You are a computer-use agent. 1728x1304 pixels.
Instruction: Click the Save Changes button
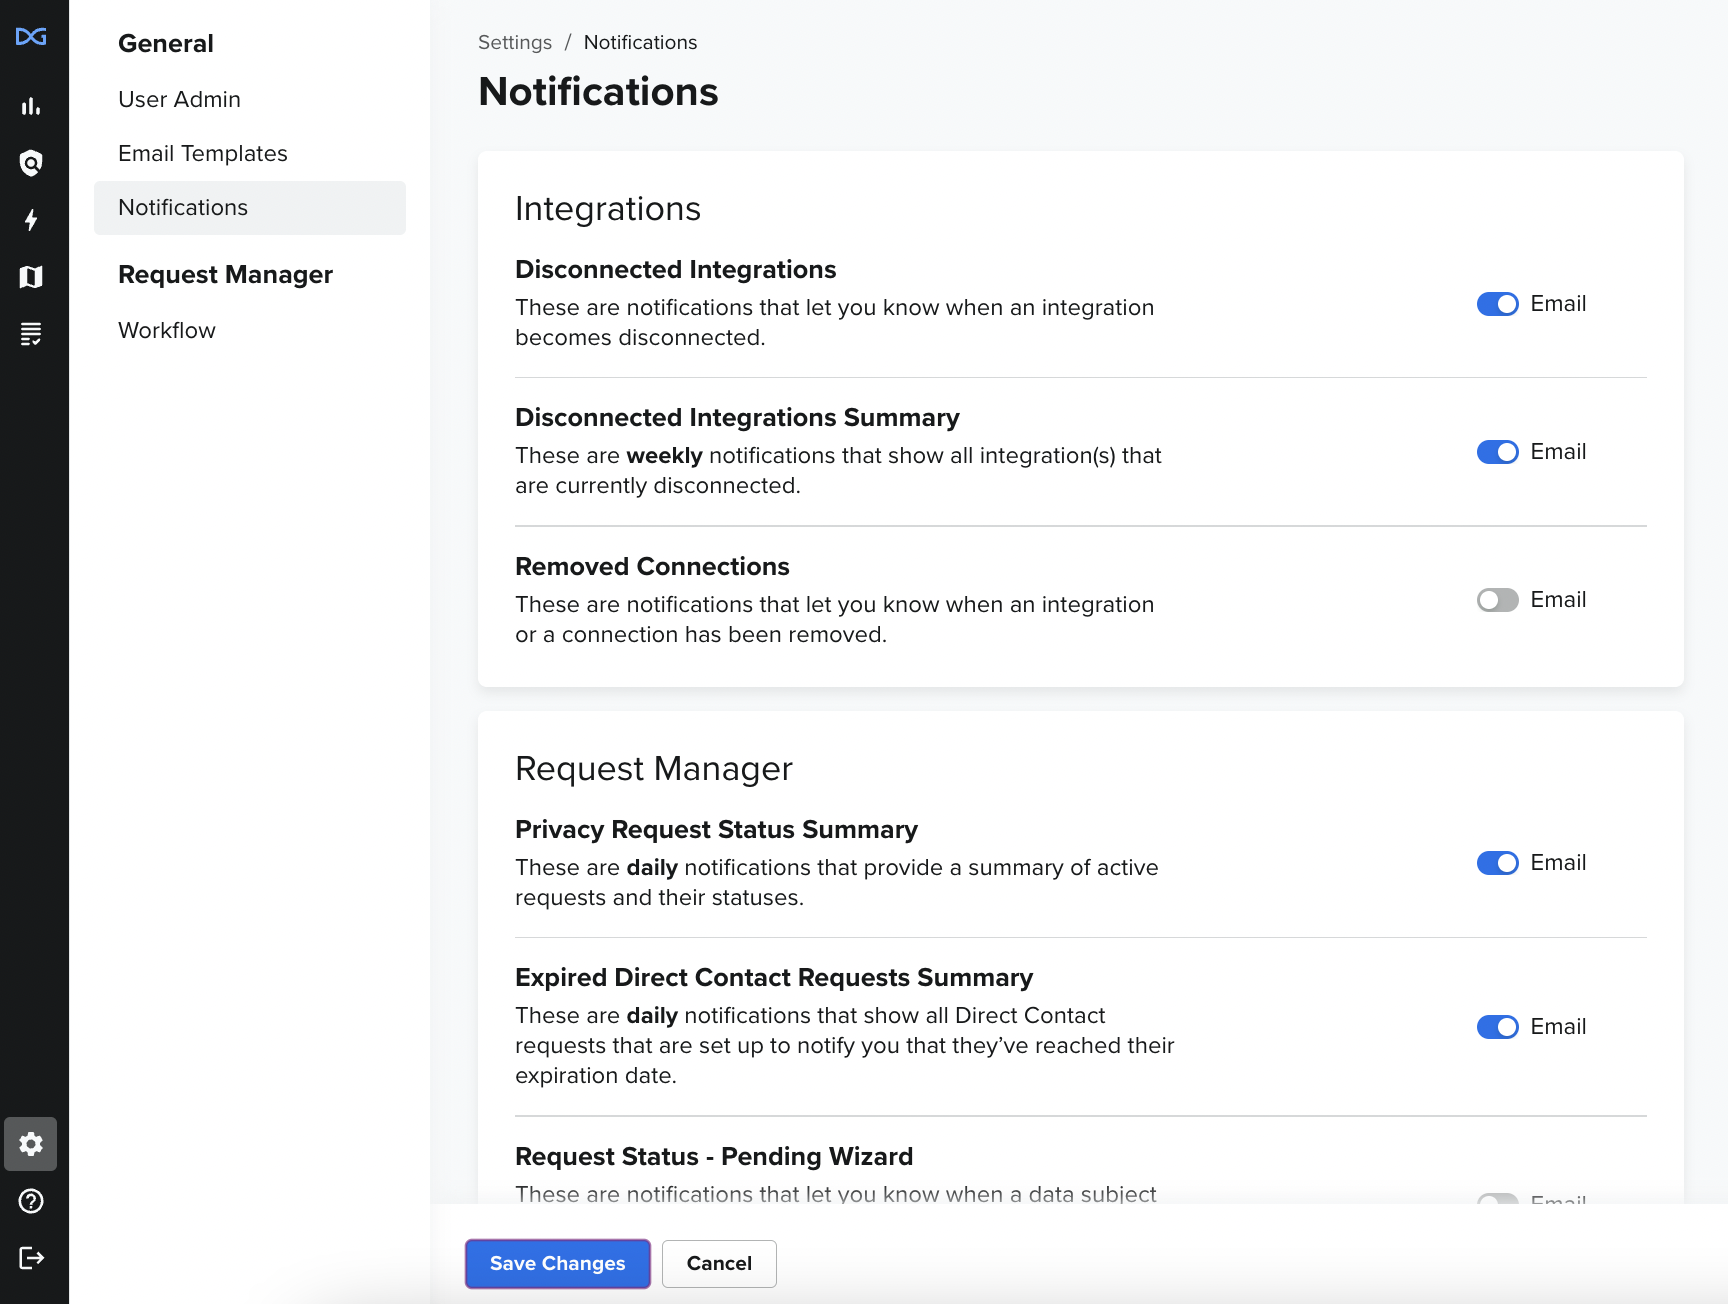pyautogui.click(x=558, y=1264)
